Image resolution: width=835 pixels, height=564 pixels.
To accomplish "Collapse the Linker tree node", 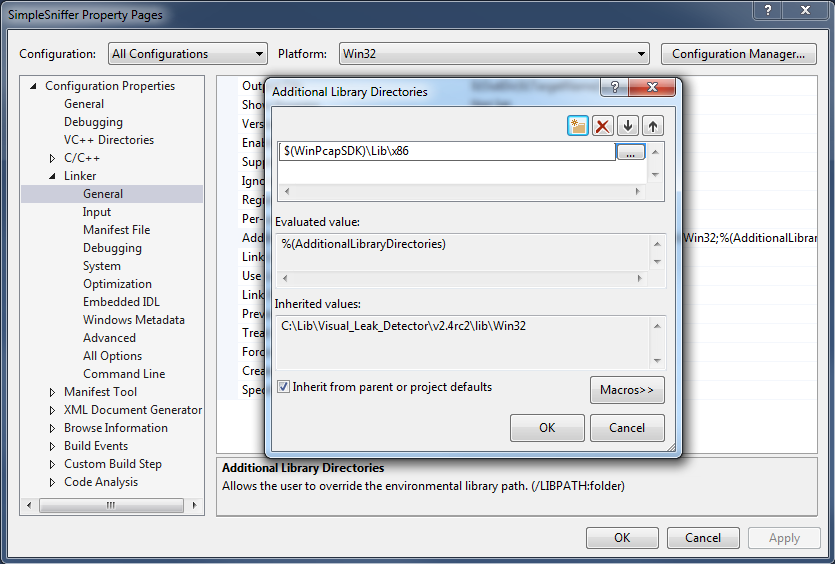I will coord(52,176).
